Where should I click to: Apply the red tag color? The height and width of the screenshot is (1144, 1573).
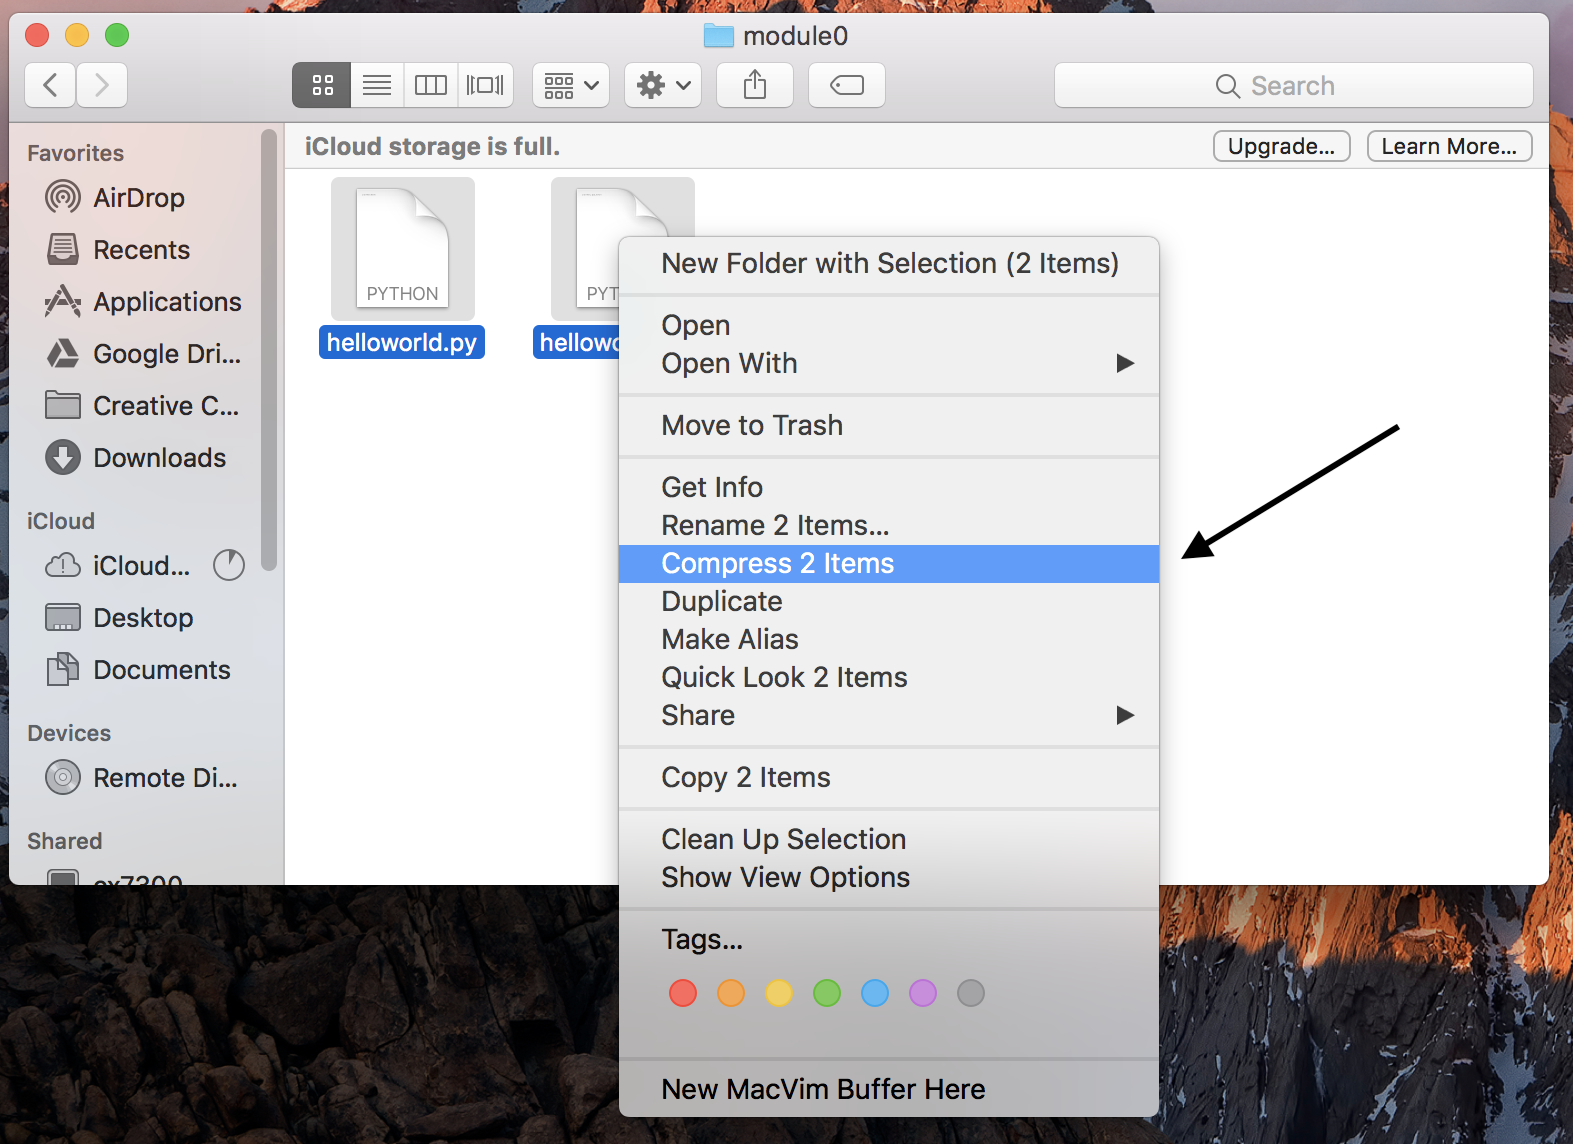683,993
